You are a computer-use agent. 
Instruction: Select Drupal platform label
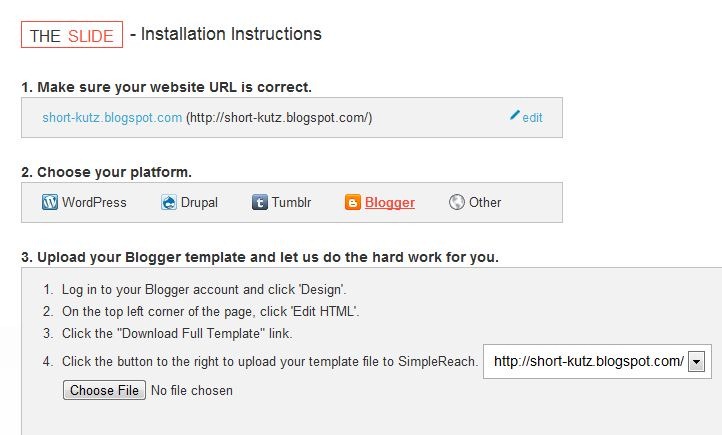[x=199, y=202]
